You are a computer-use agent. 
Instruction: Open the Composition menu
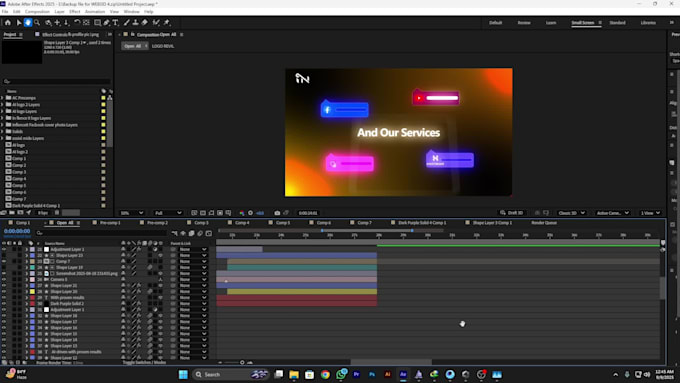point(37,12)
